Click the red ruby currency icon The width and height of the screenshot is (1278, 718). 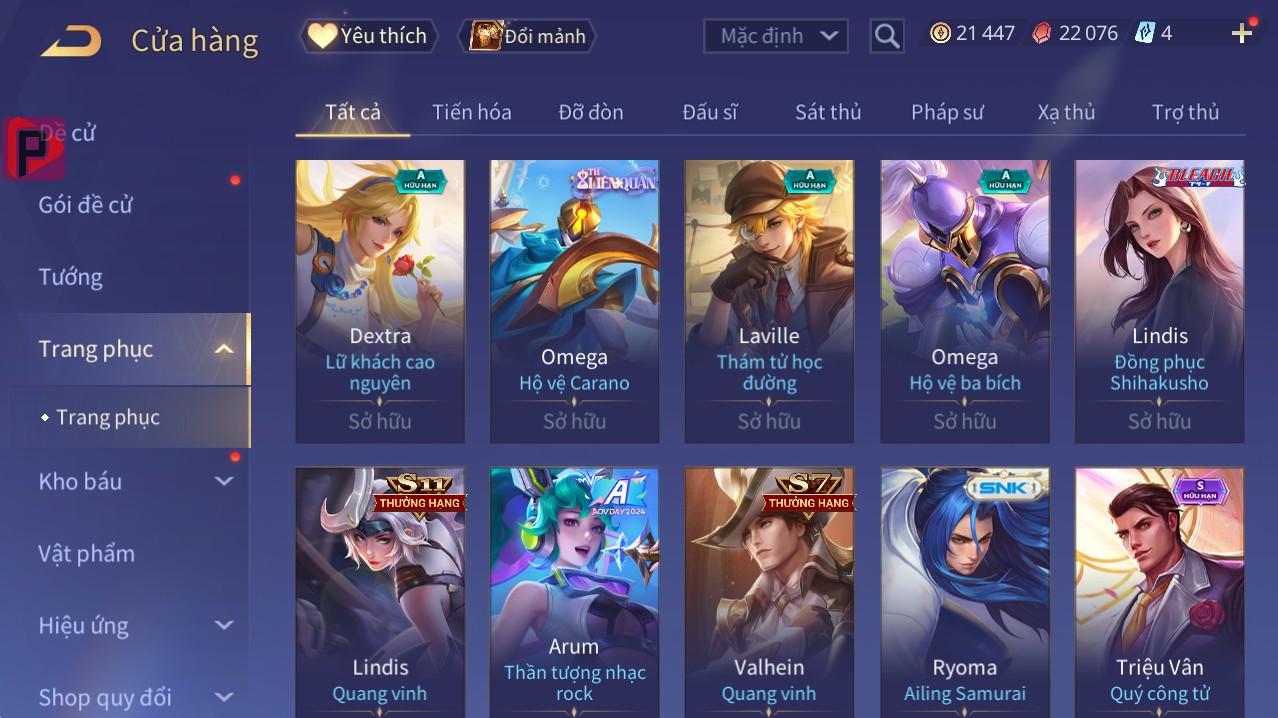click(1042, 33)
